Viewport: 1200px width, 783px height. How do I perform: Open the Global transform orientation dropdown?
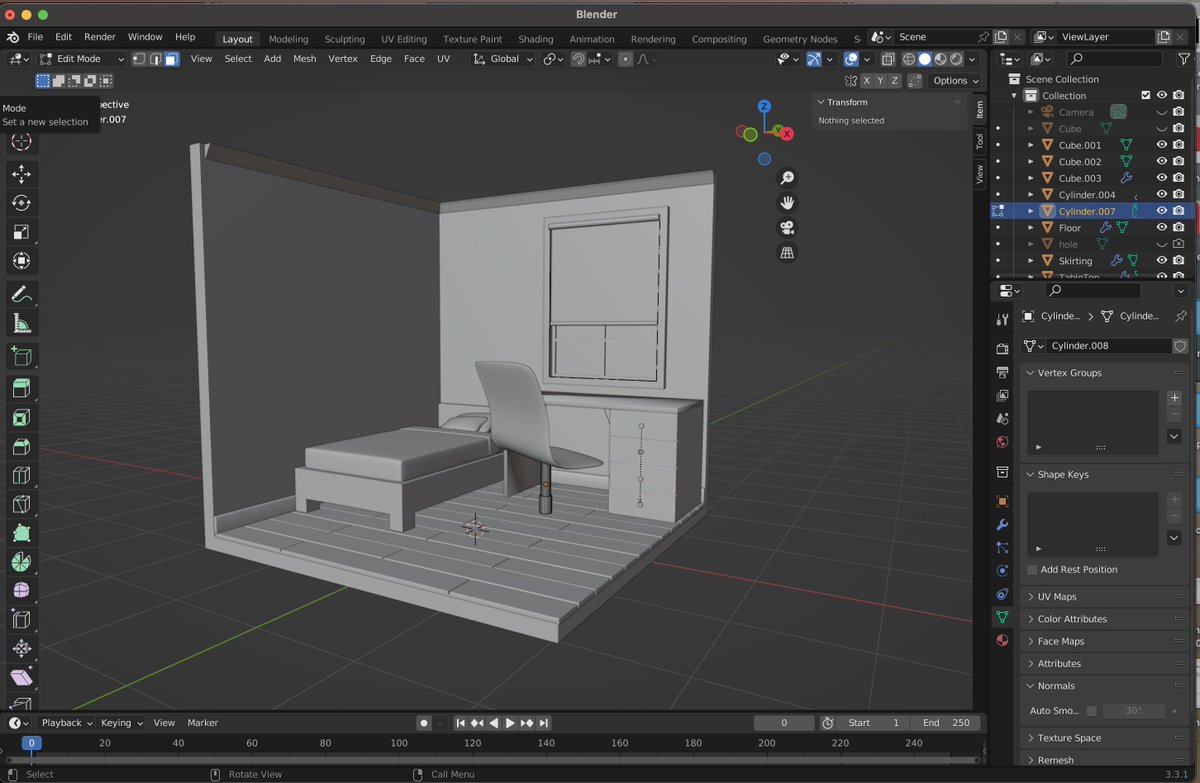(x=503, y=59)
